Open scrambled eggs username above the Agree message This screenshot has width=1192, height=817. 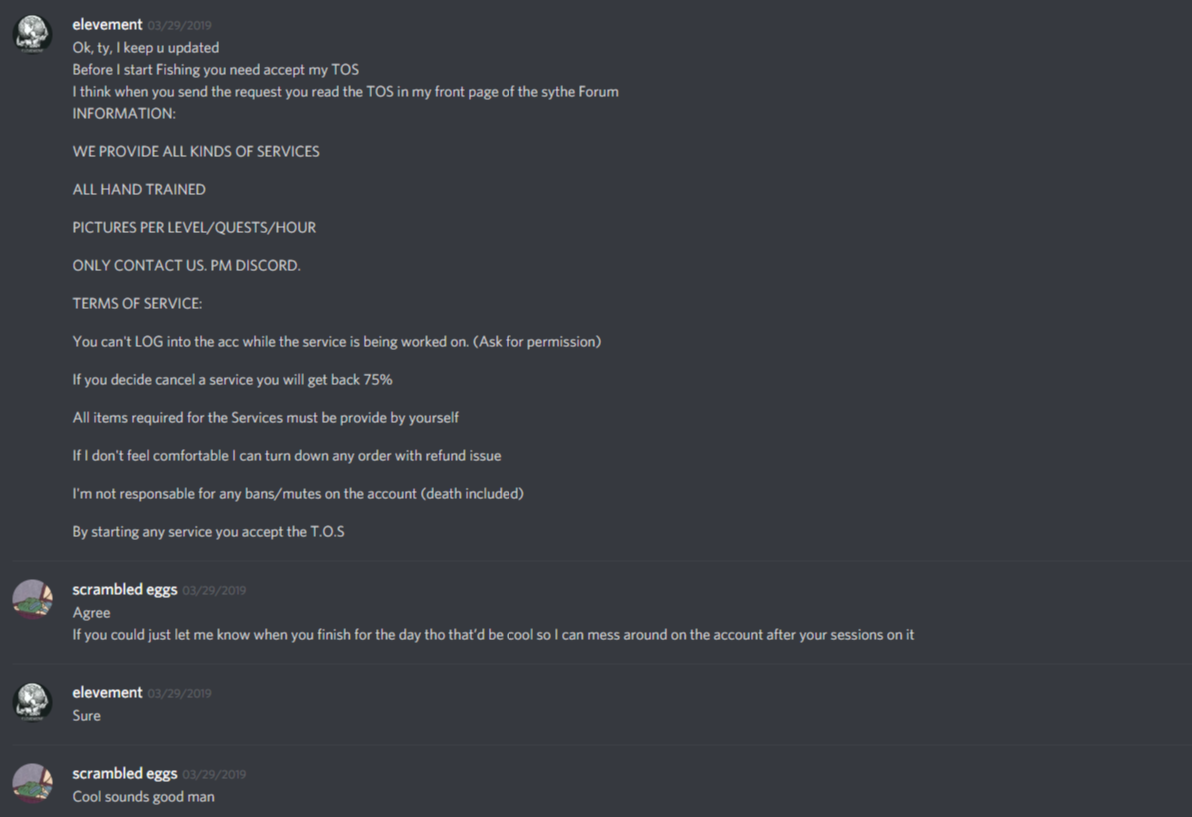click(x=125, y=589)
